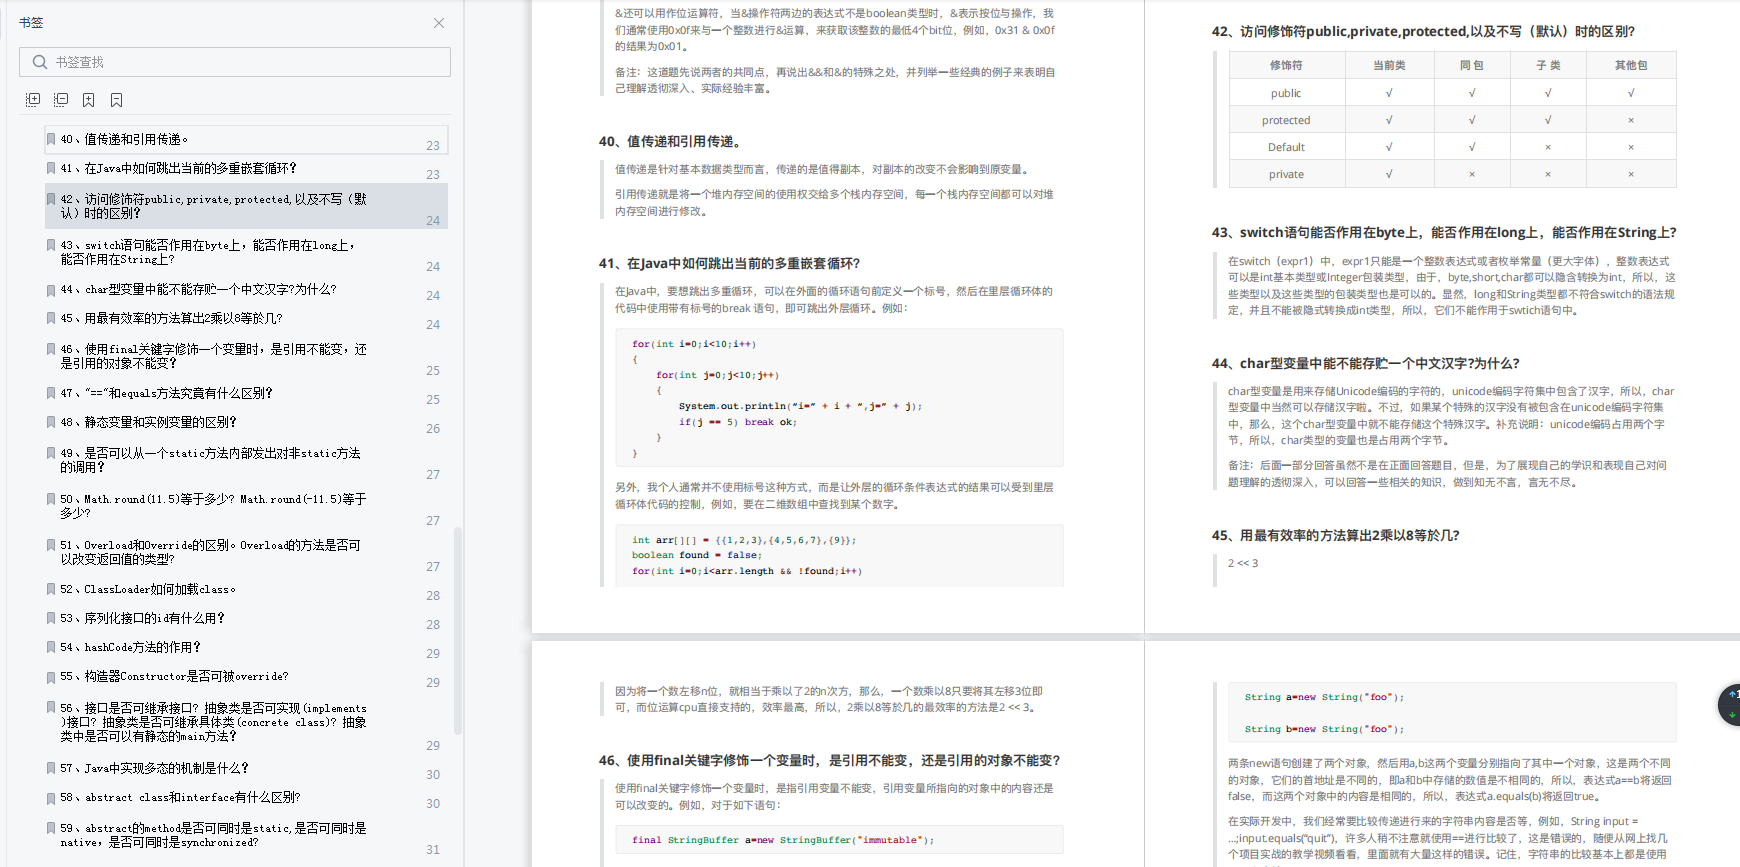Click the public row label in table

(x=1286, y=93)
